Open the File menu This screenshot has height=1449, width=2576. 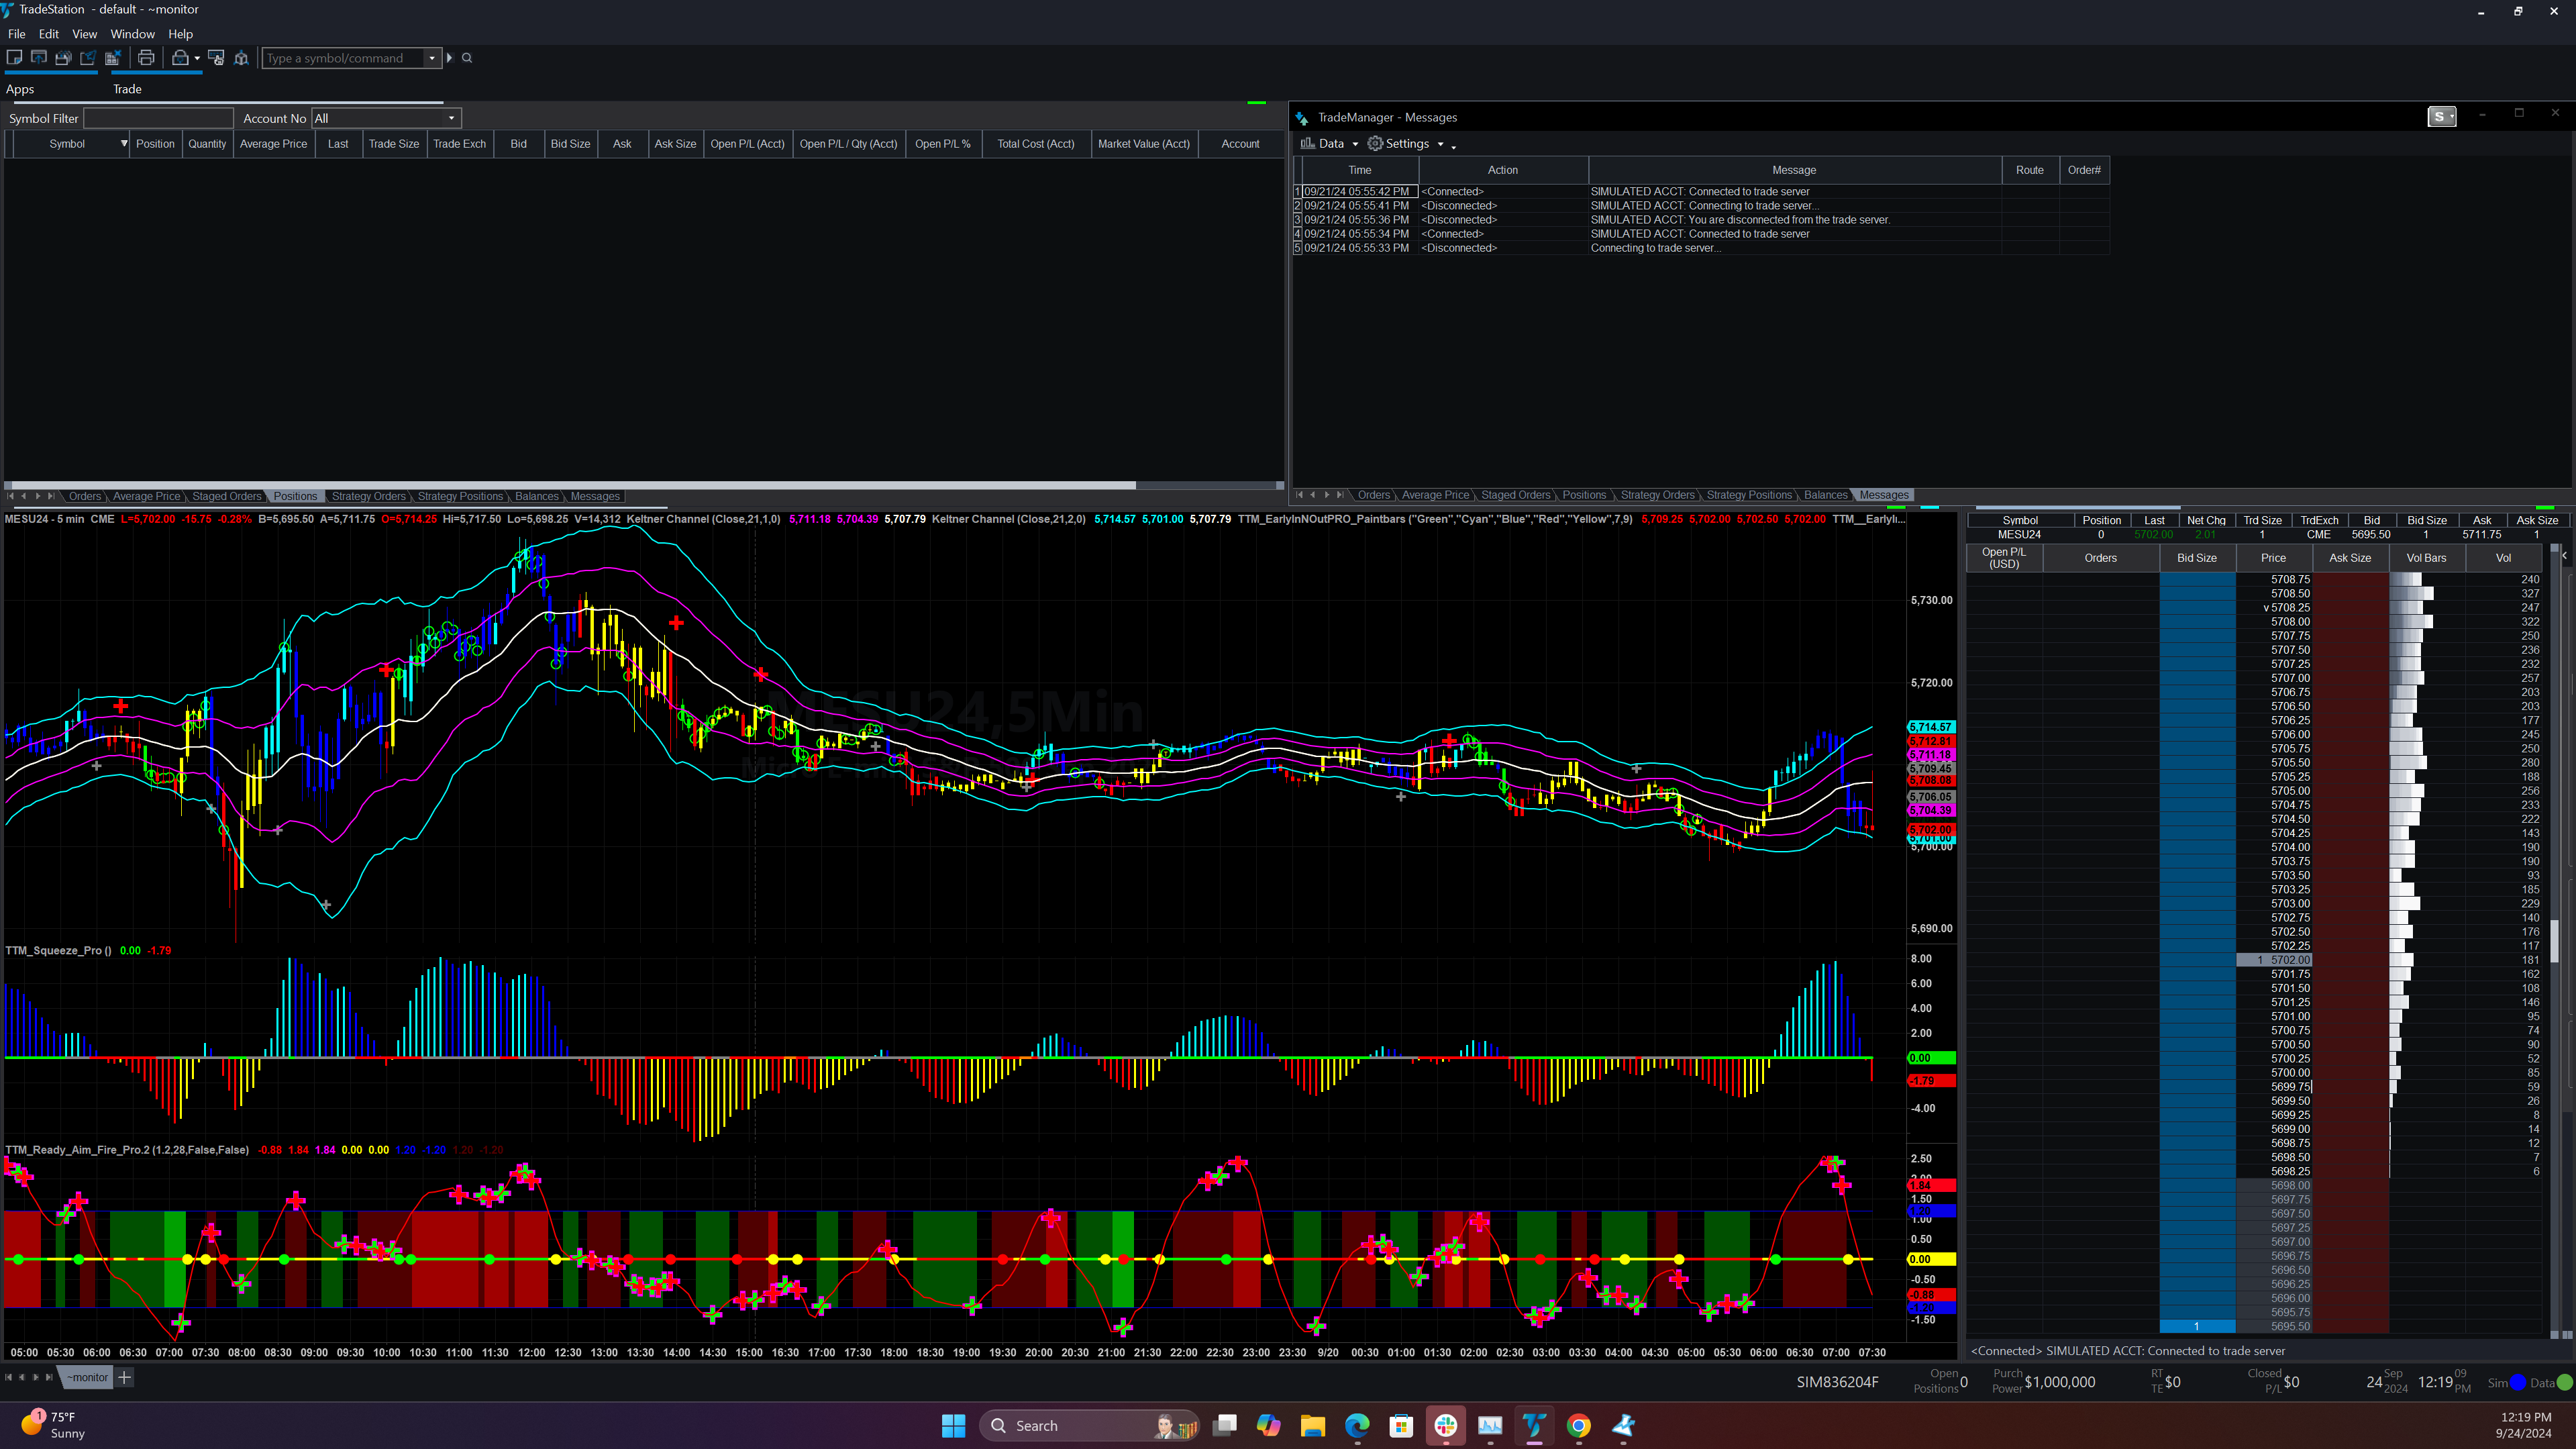pyautogui.click(x=17, y=34)
